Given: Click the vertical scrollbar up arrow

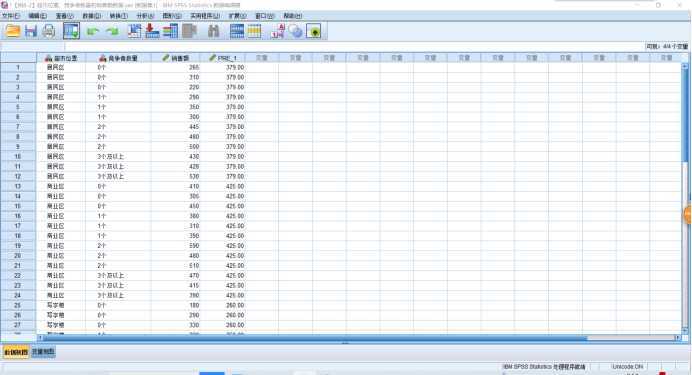Looking at the screenshot, I should coord(685,66).
